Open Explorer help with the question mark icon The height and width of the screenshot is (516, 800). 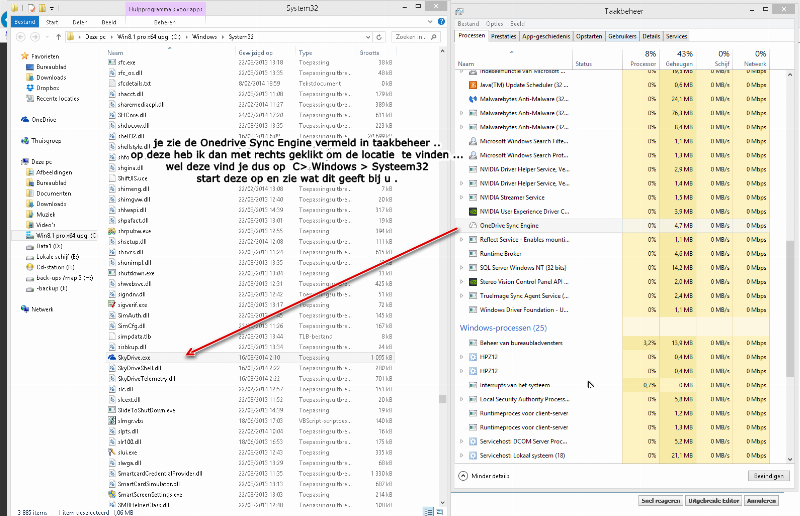pyautogui.click(x=441, y=22)
